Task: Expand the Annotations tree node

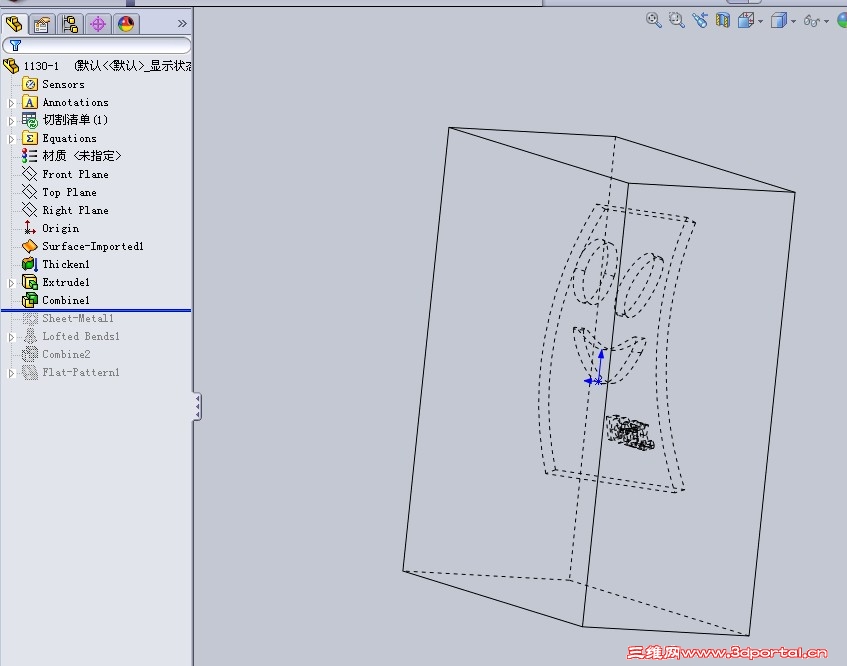Action: coord(11,103)
